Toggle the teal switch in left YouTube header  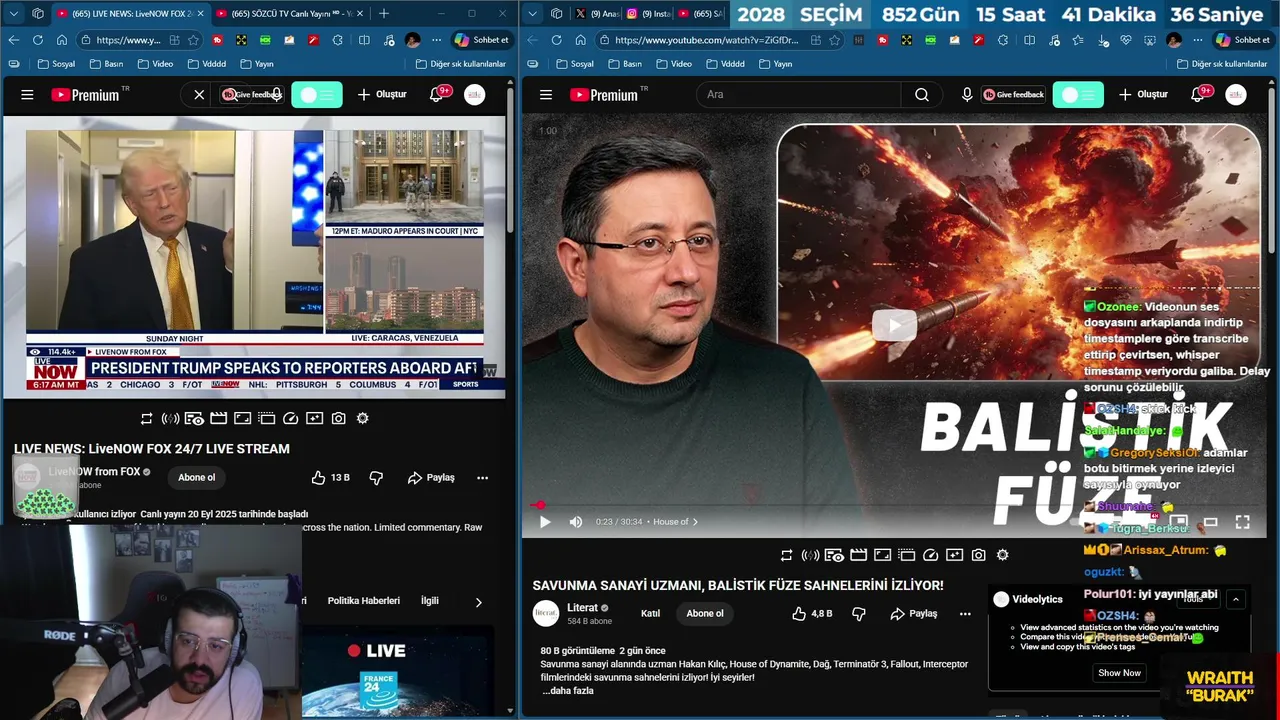click(317, 95)
